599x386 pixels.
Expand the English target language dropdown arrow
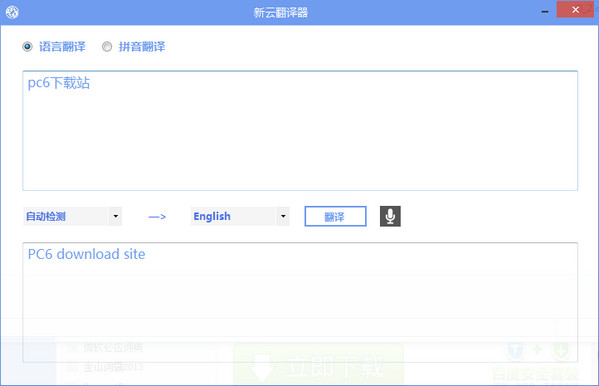(x=283, y=216)
